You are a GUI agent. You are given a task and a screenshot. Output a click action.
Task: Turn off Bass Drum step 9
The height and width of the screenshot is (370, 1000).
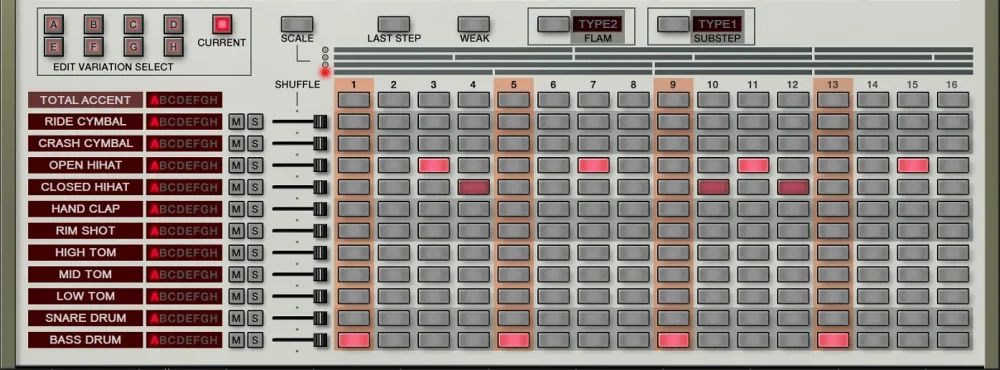click(673, 340)
